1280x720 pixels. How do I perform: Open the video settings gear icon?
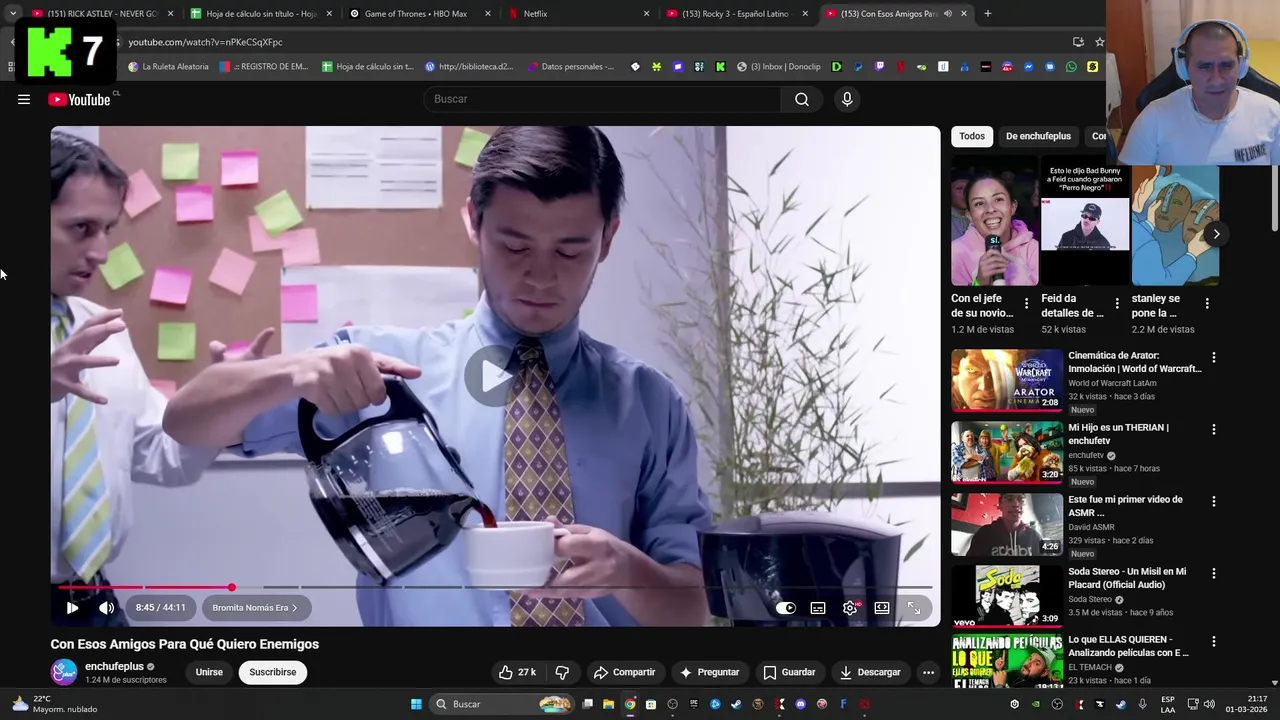850,608
